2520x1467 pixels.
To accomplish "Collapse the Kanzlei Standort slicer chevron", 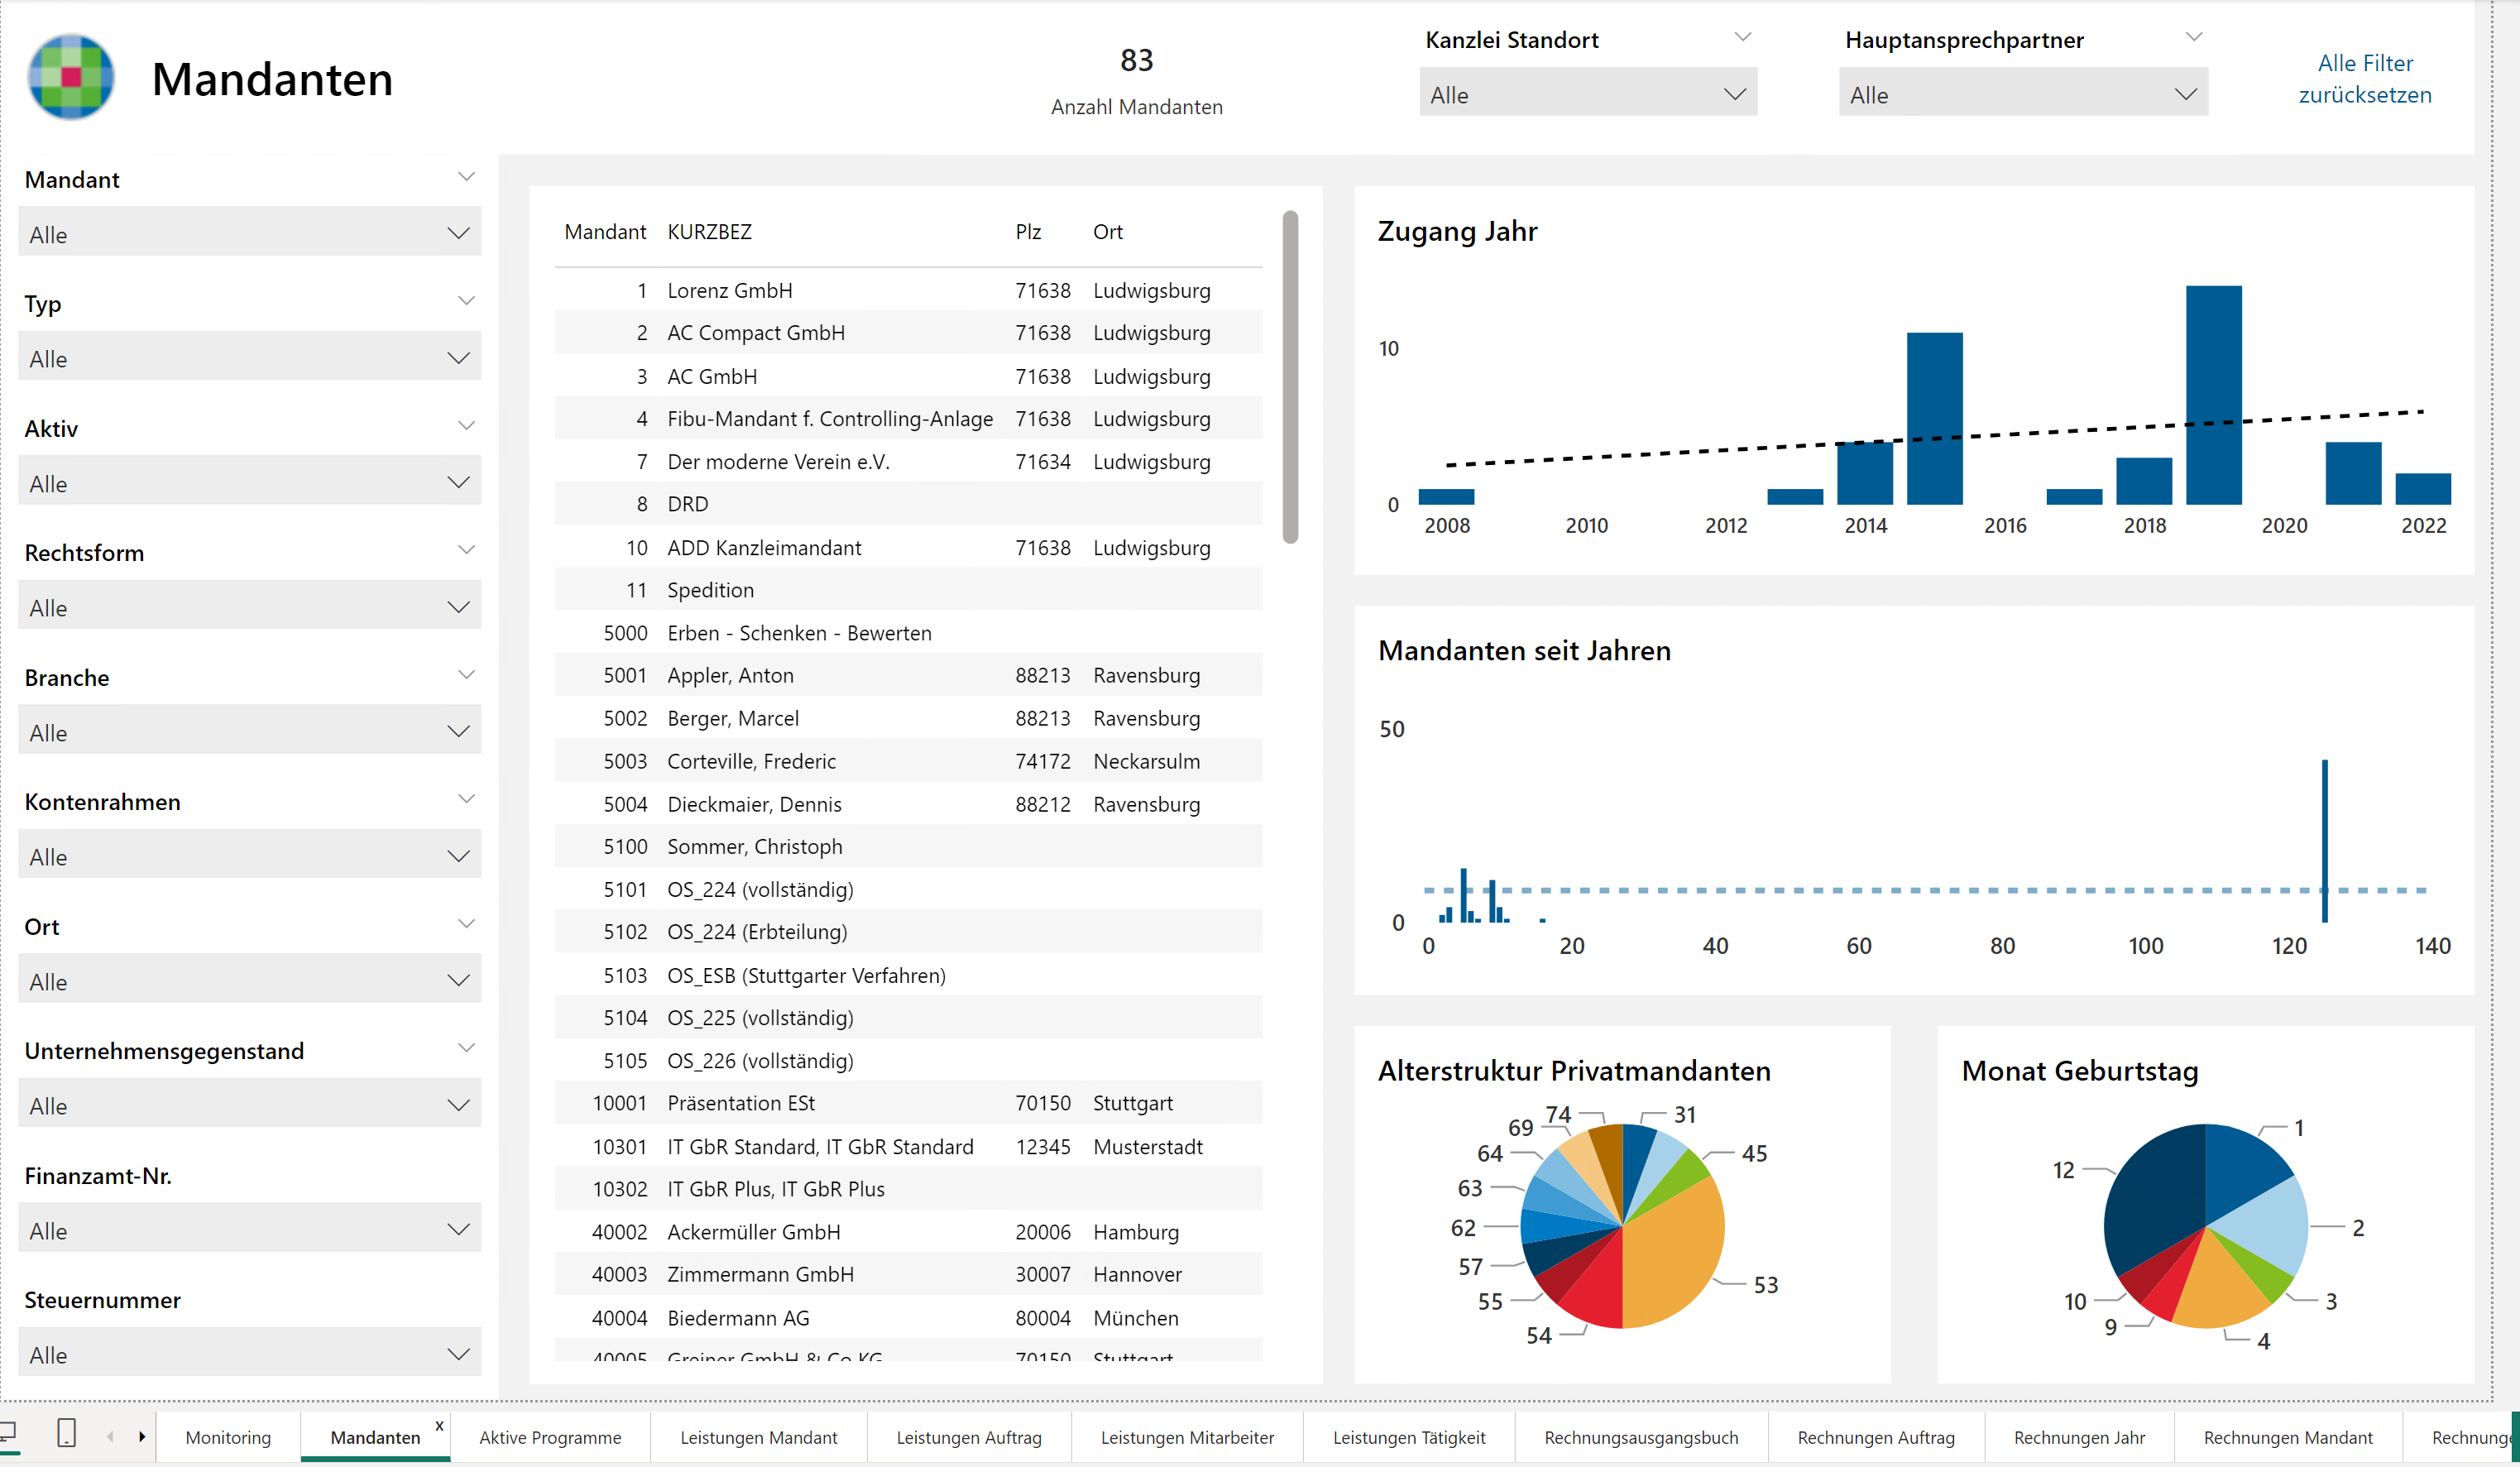I will 1743,37.
